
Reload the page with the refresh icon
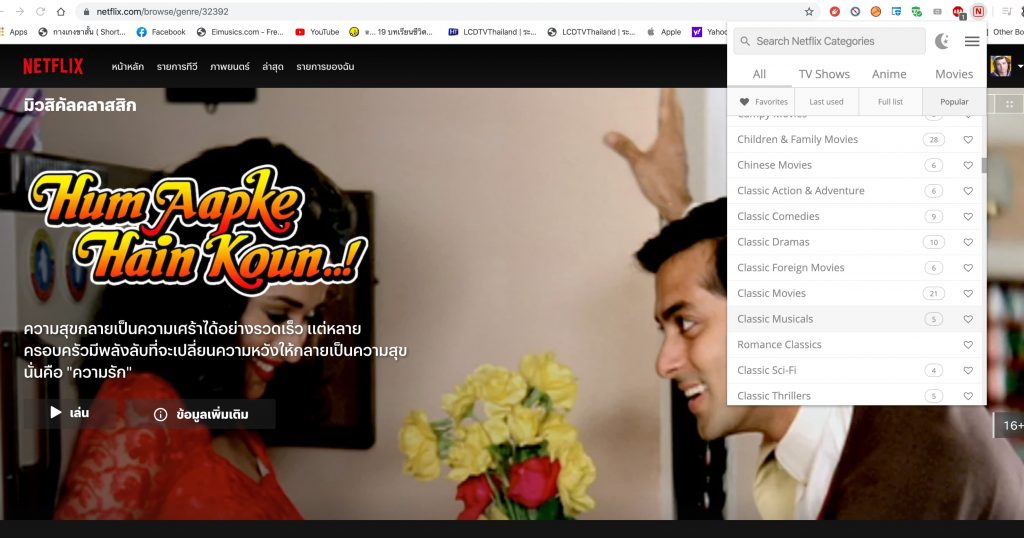click(x=40, y=12)
